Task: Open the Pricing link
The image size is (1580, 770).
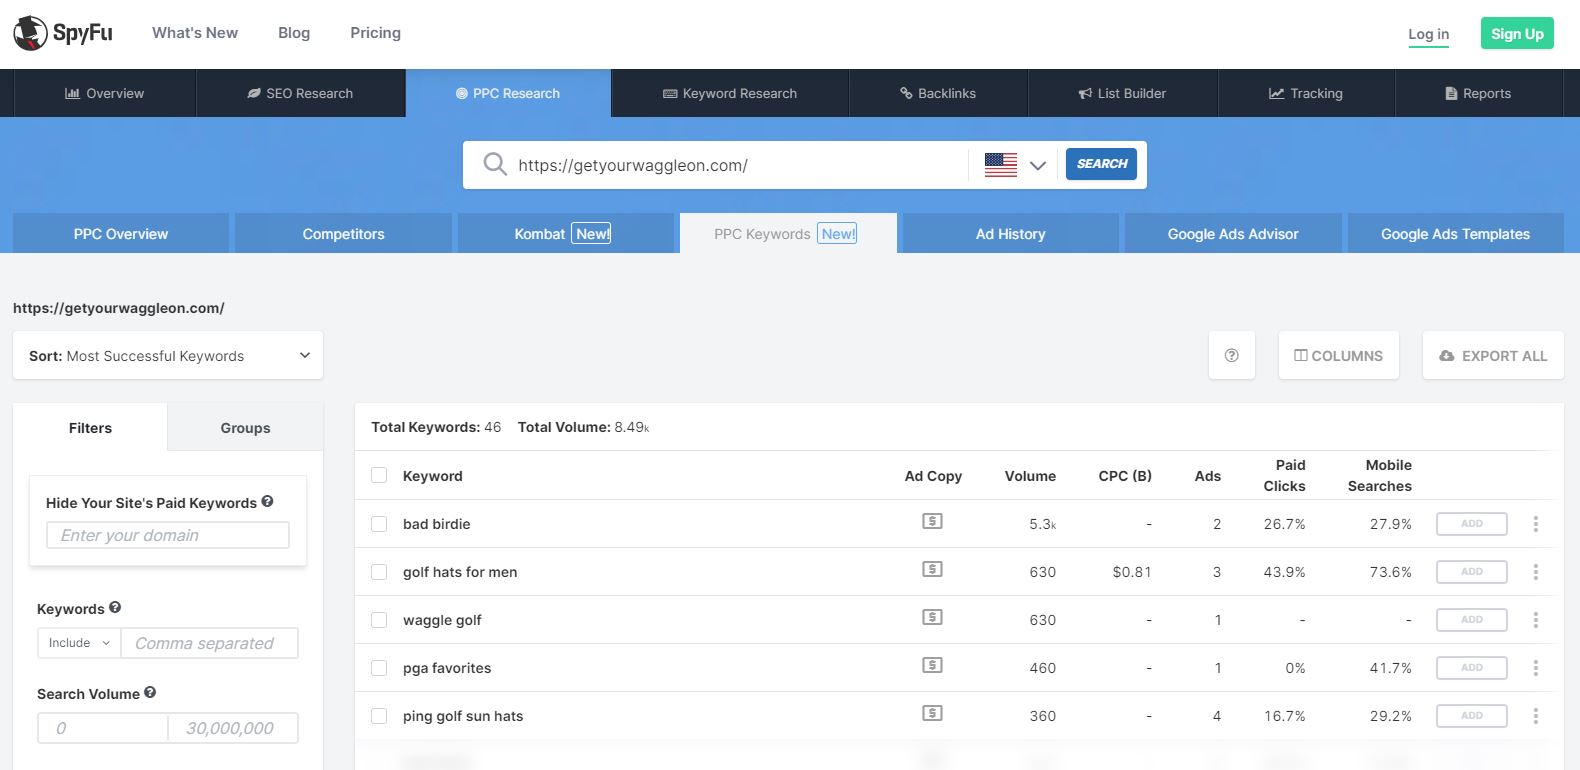Action: tap(375, 33)
